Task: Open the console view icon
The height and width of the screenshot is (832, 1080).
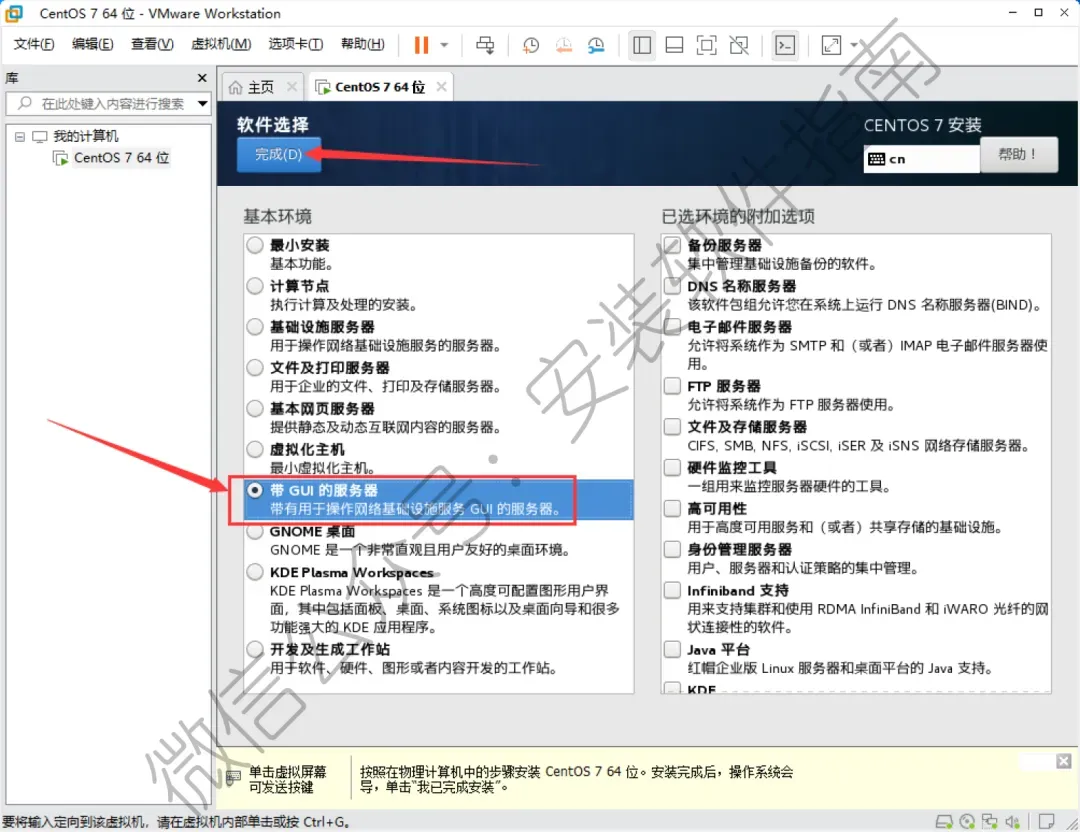Action: pos(785,45)
